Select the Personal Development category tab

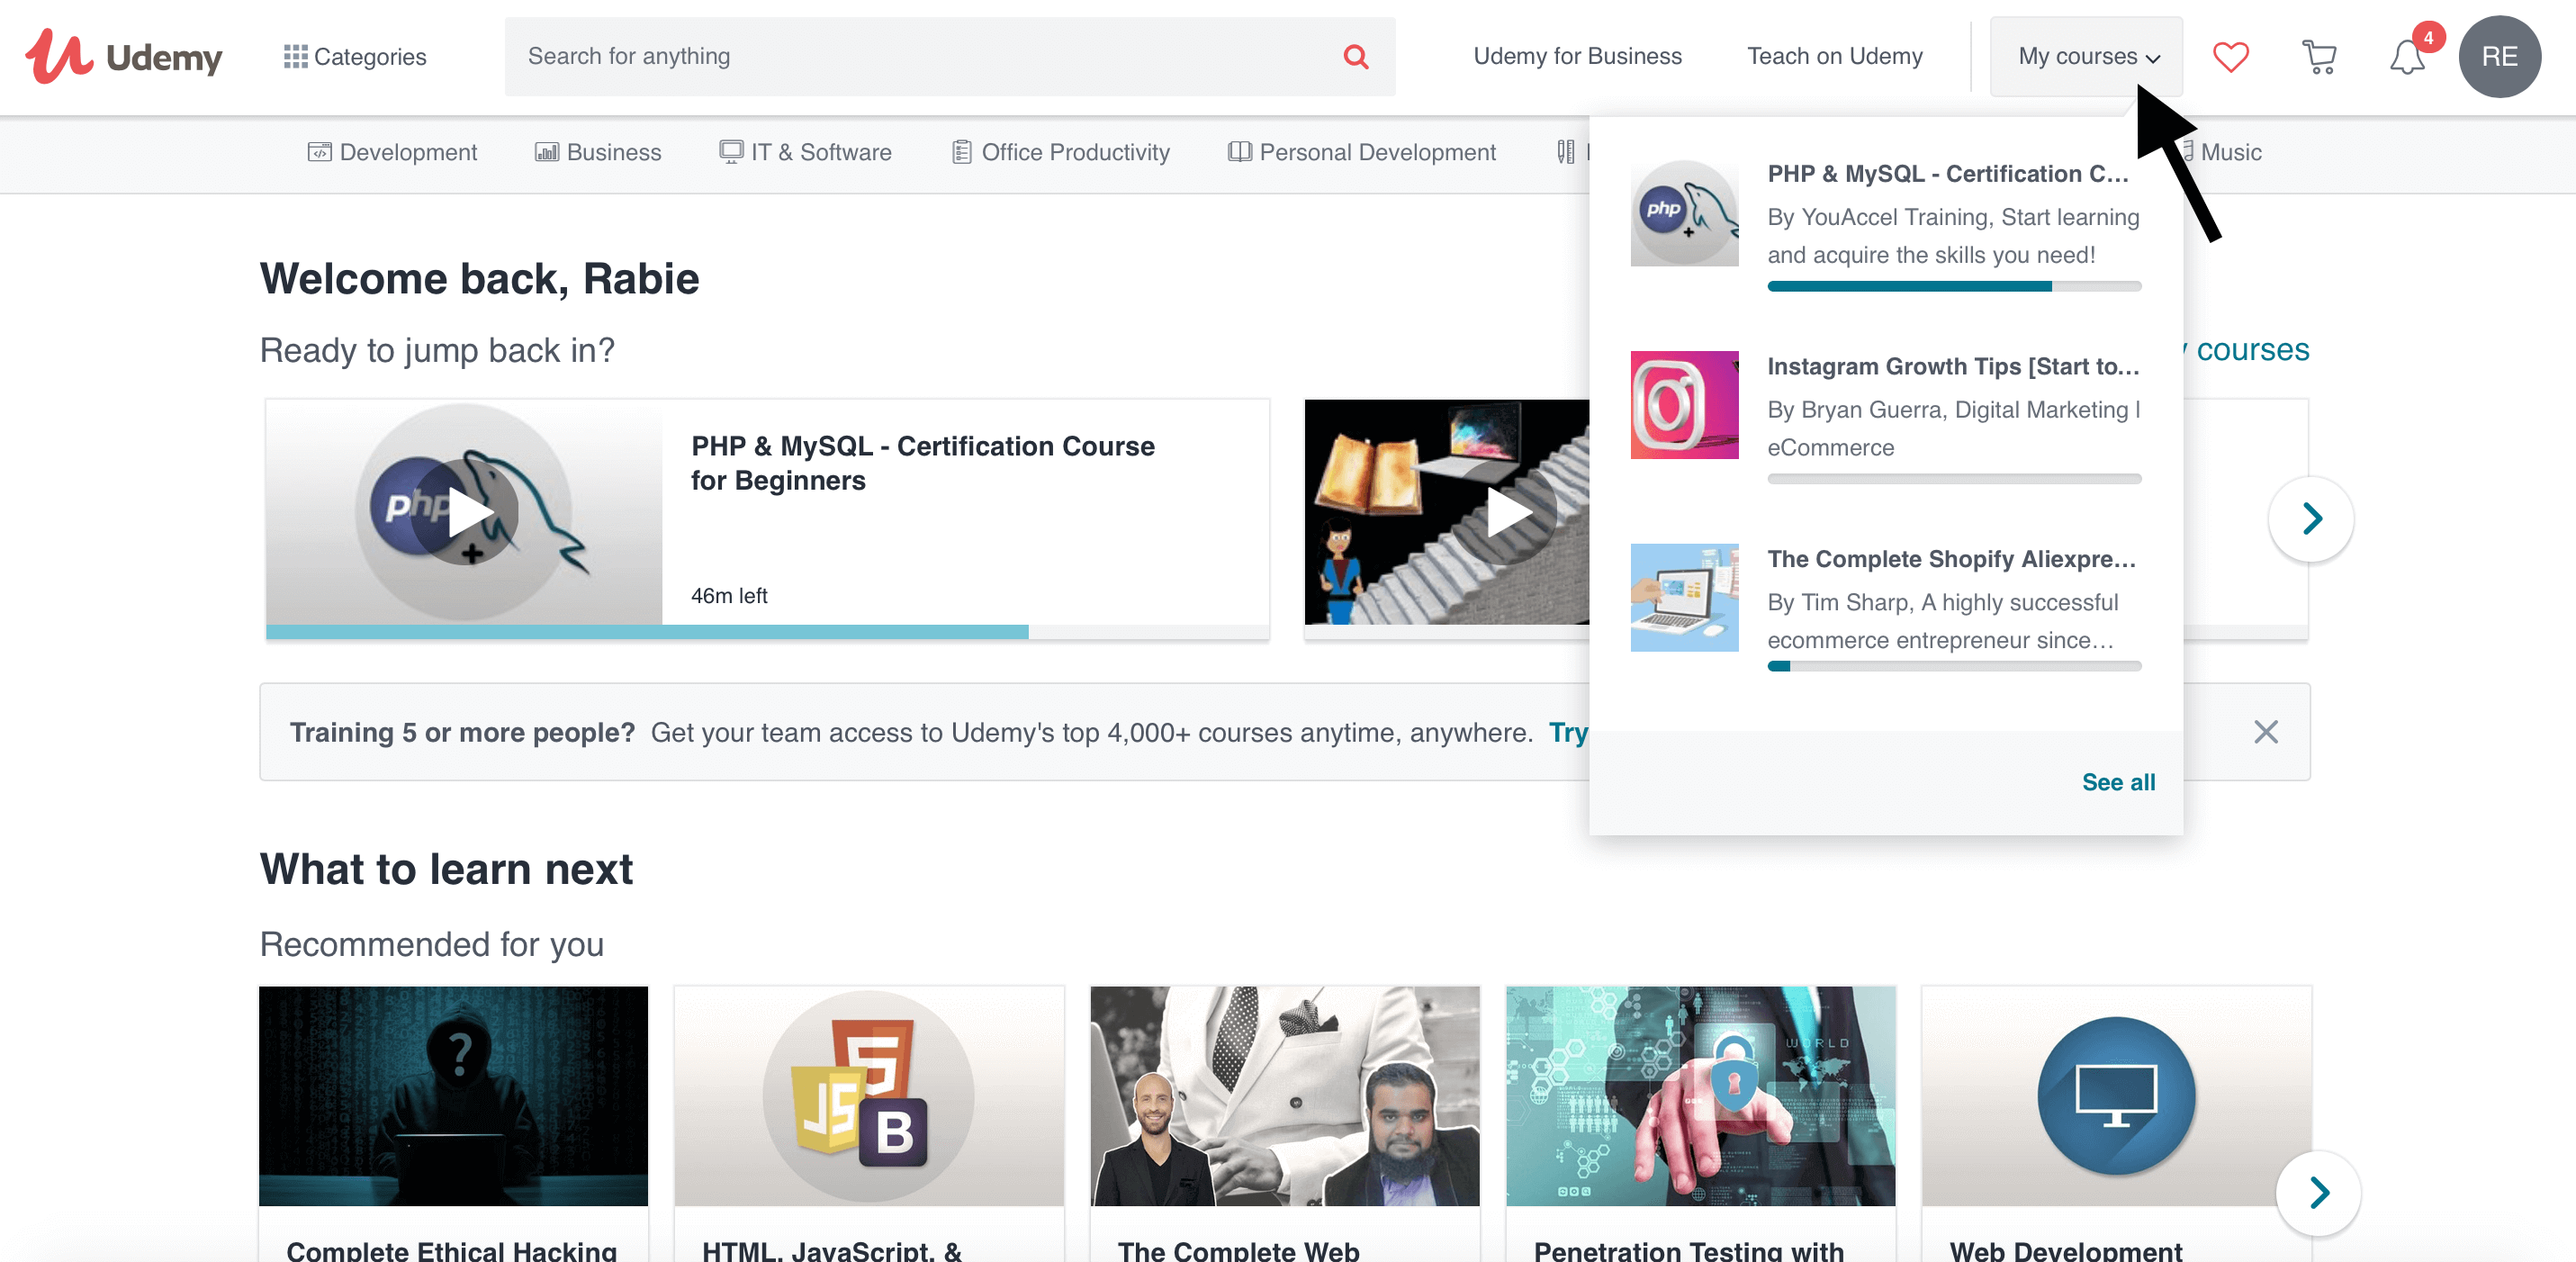pyautogui.click(x=1362, y=152)
